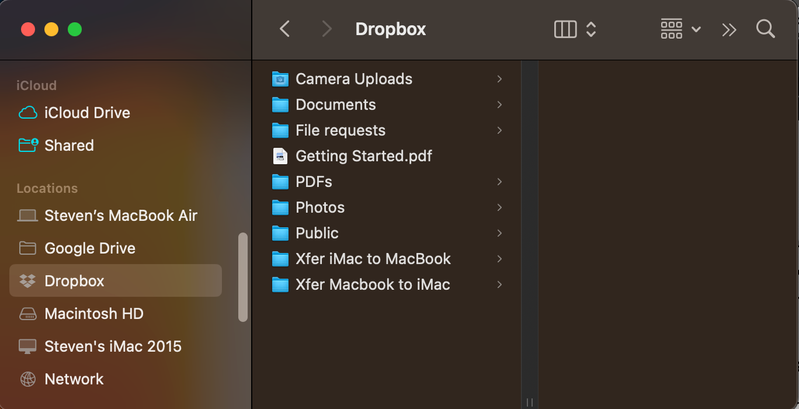Click the Back arrow in Finder toolbar
The height and width of the screenshot is (409, 799).
pyautogui.click(x=285, y=29)
